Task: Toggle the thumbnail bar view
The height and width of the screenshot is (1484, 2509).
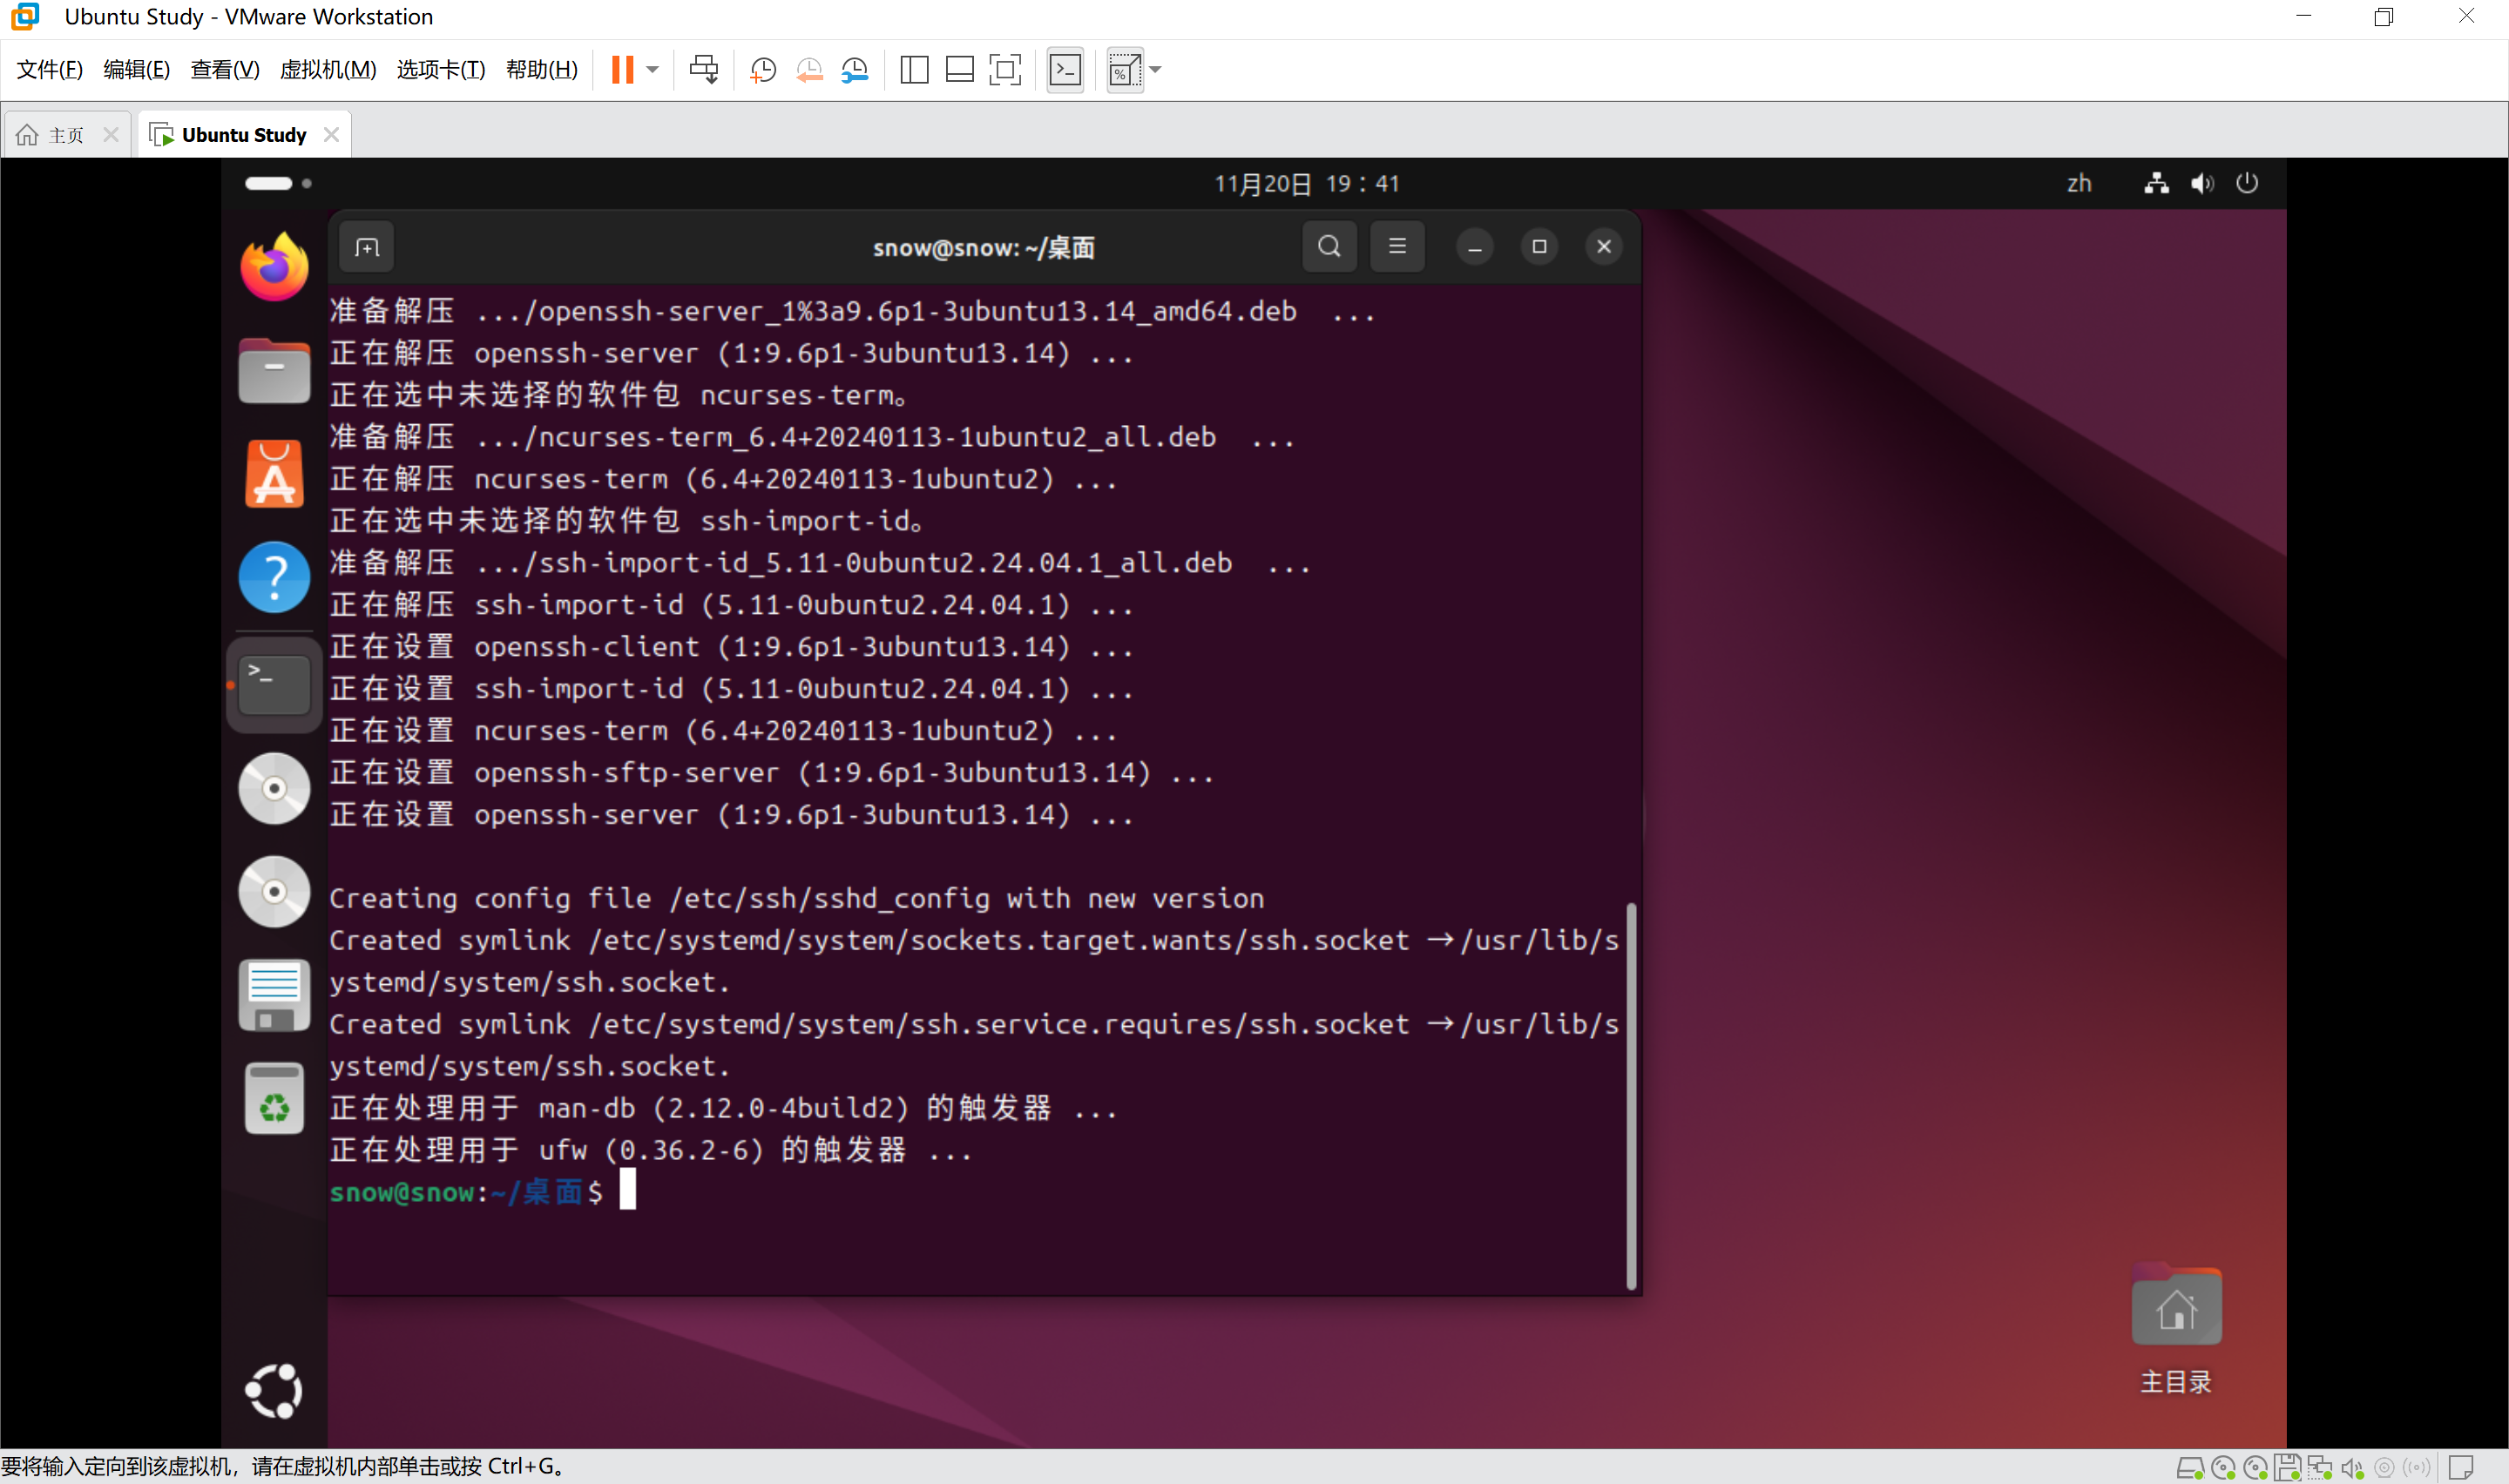Action: 959,70
